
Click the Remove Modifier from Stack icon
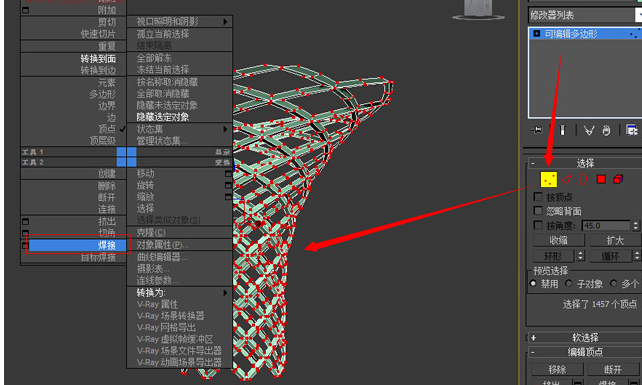click(606, 130)
